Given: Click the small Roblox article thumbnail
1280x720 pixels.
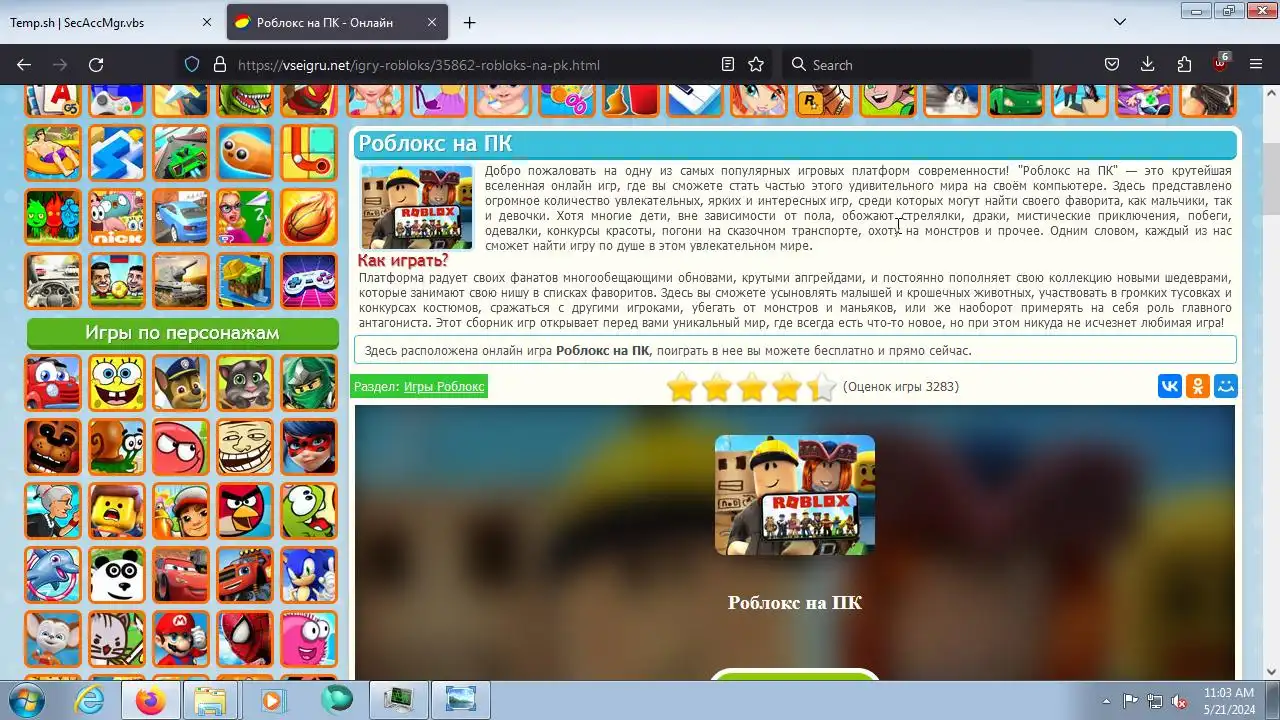Looking at the screenshot, I should [x=416, y=207].
